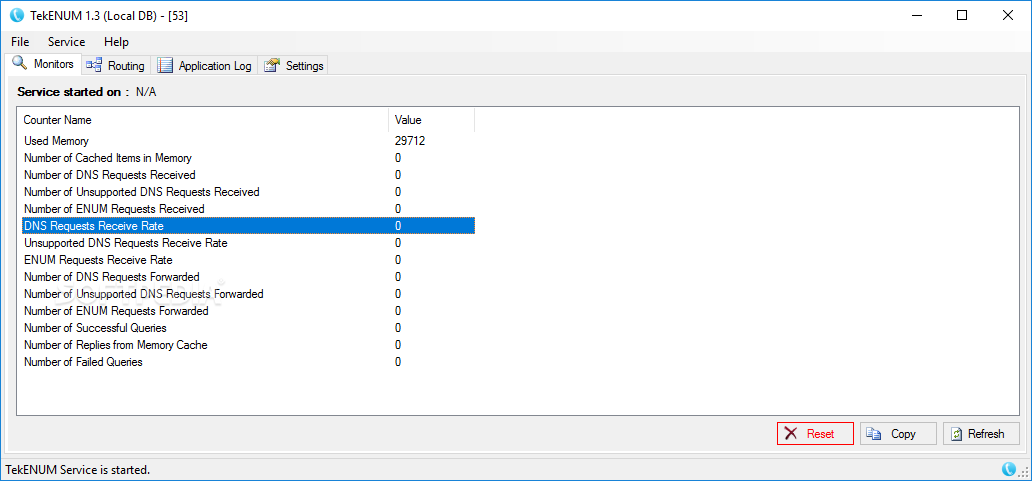Click the N/A service start value
The width and height of the screenshot is (1032, 481).
[146, 92]
